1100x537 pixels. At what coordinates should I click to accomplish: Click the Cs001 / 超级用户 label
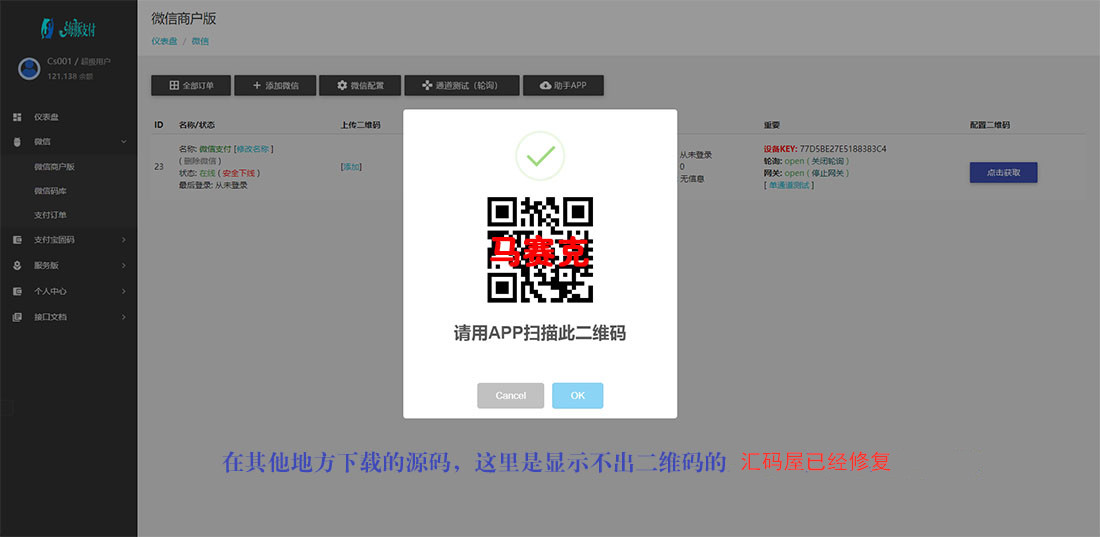pyautogui.click(x=79, y=62)
